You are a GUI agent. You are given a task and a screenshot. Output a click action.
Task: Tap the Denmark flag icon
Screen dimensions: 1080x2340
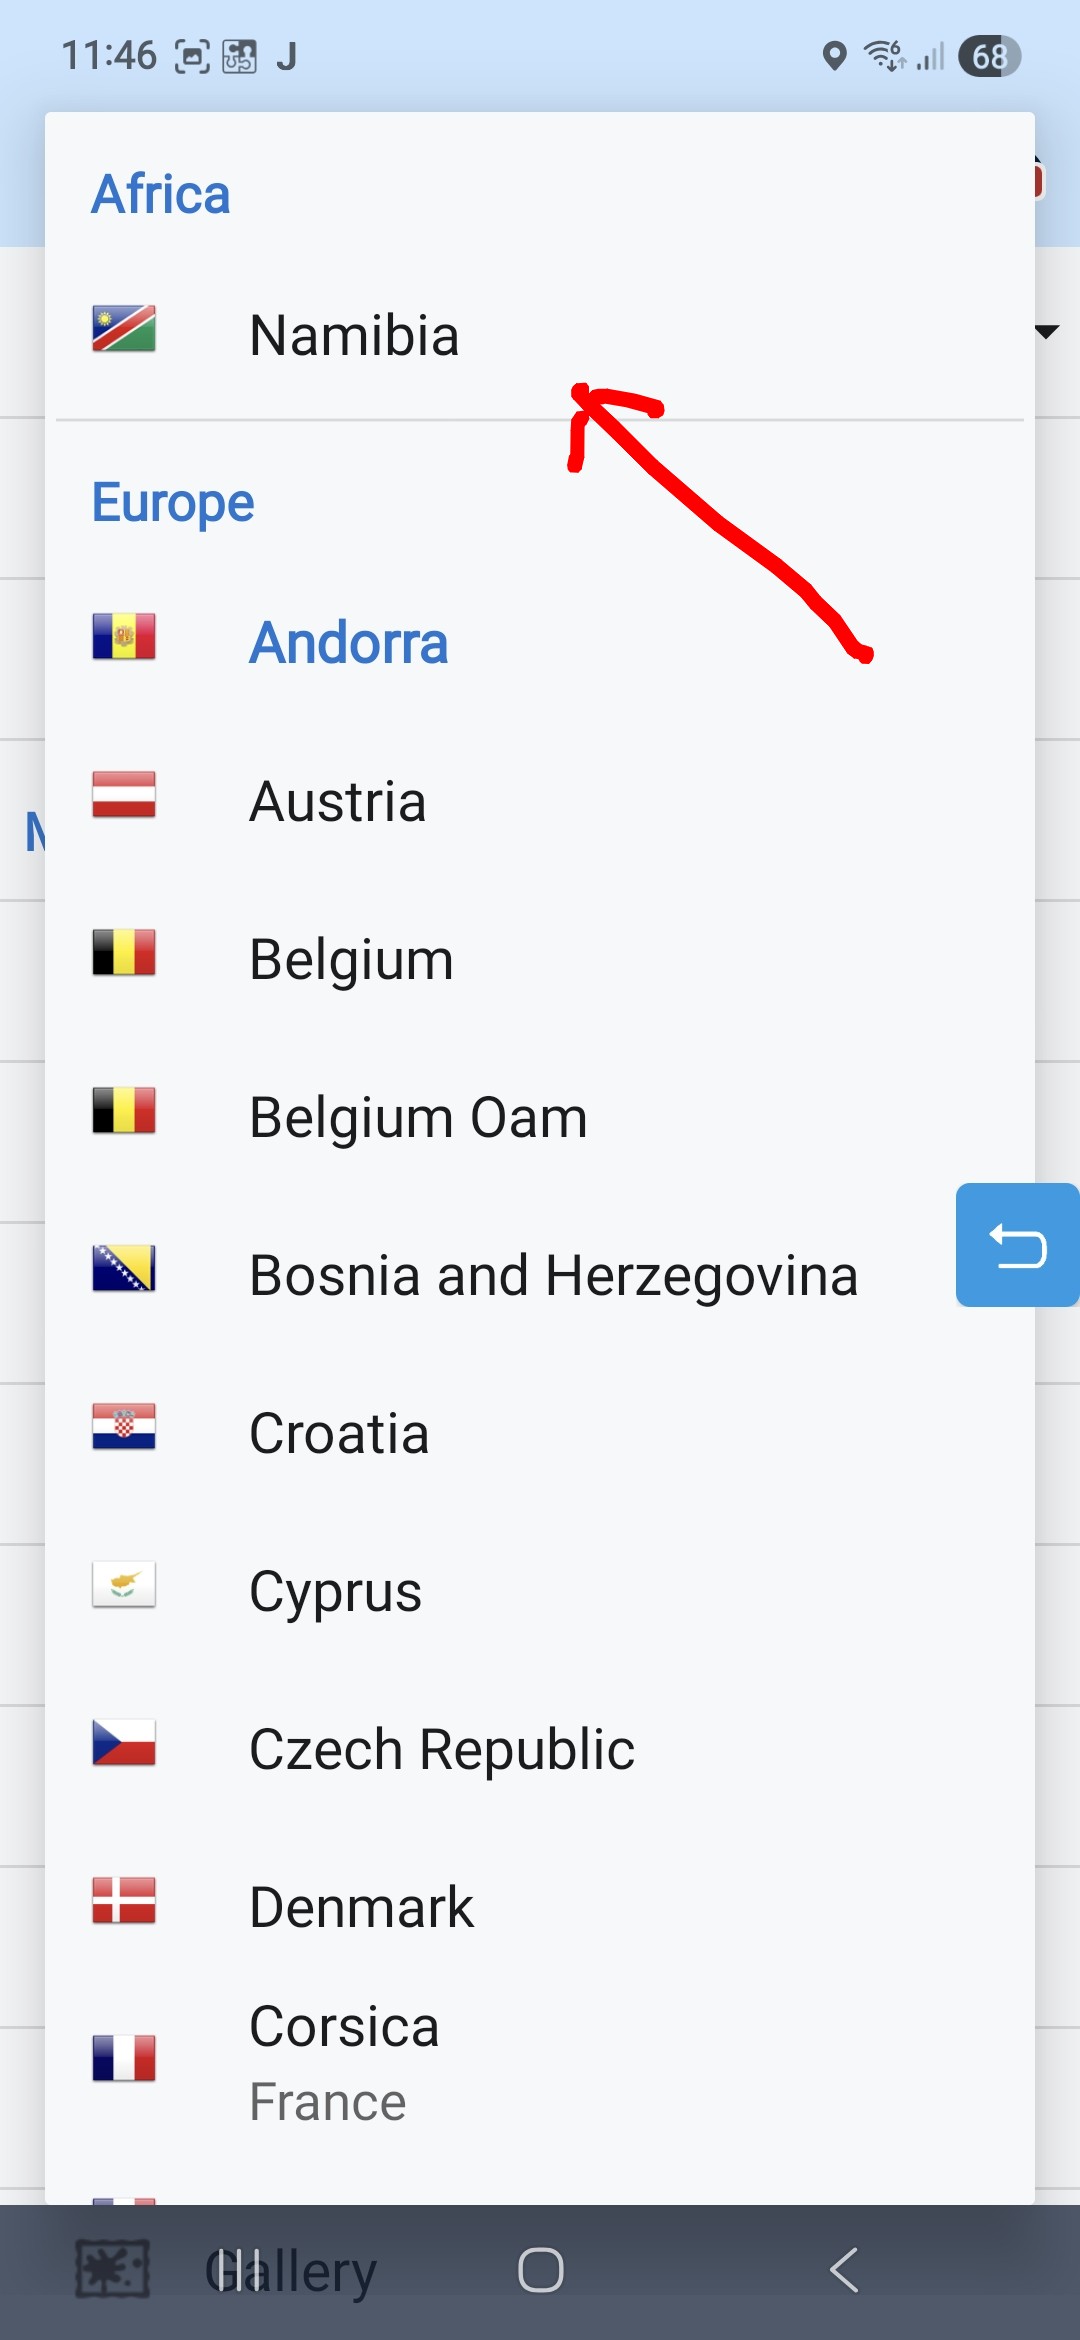pyautogui.click(x=124, y=1901)
